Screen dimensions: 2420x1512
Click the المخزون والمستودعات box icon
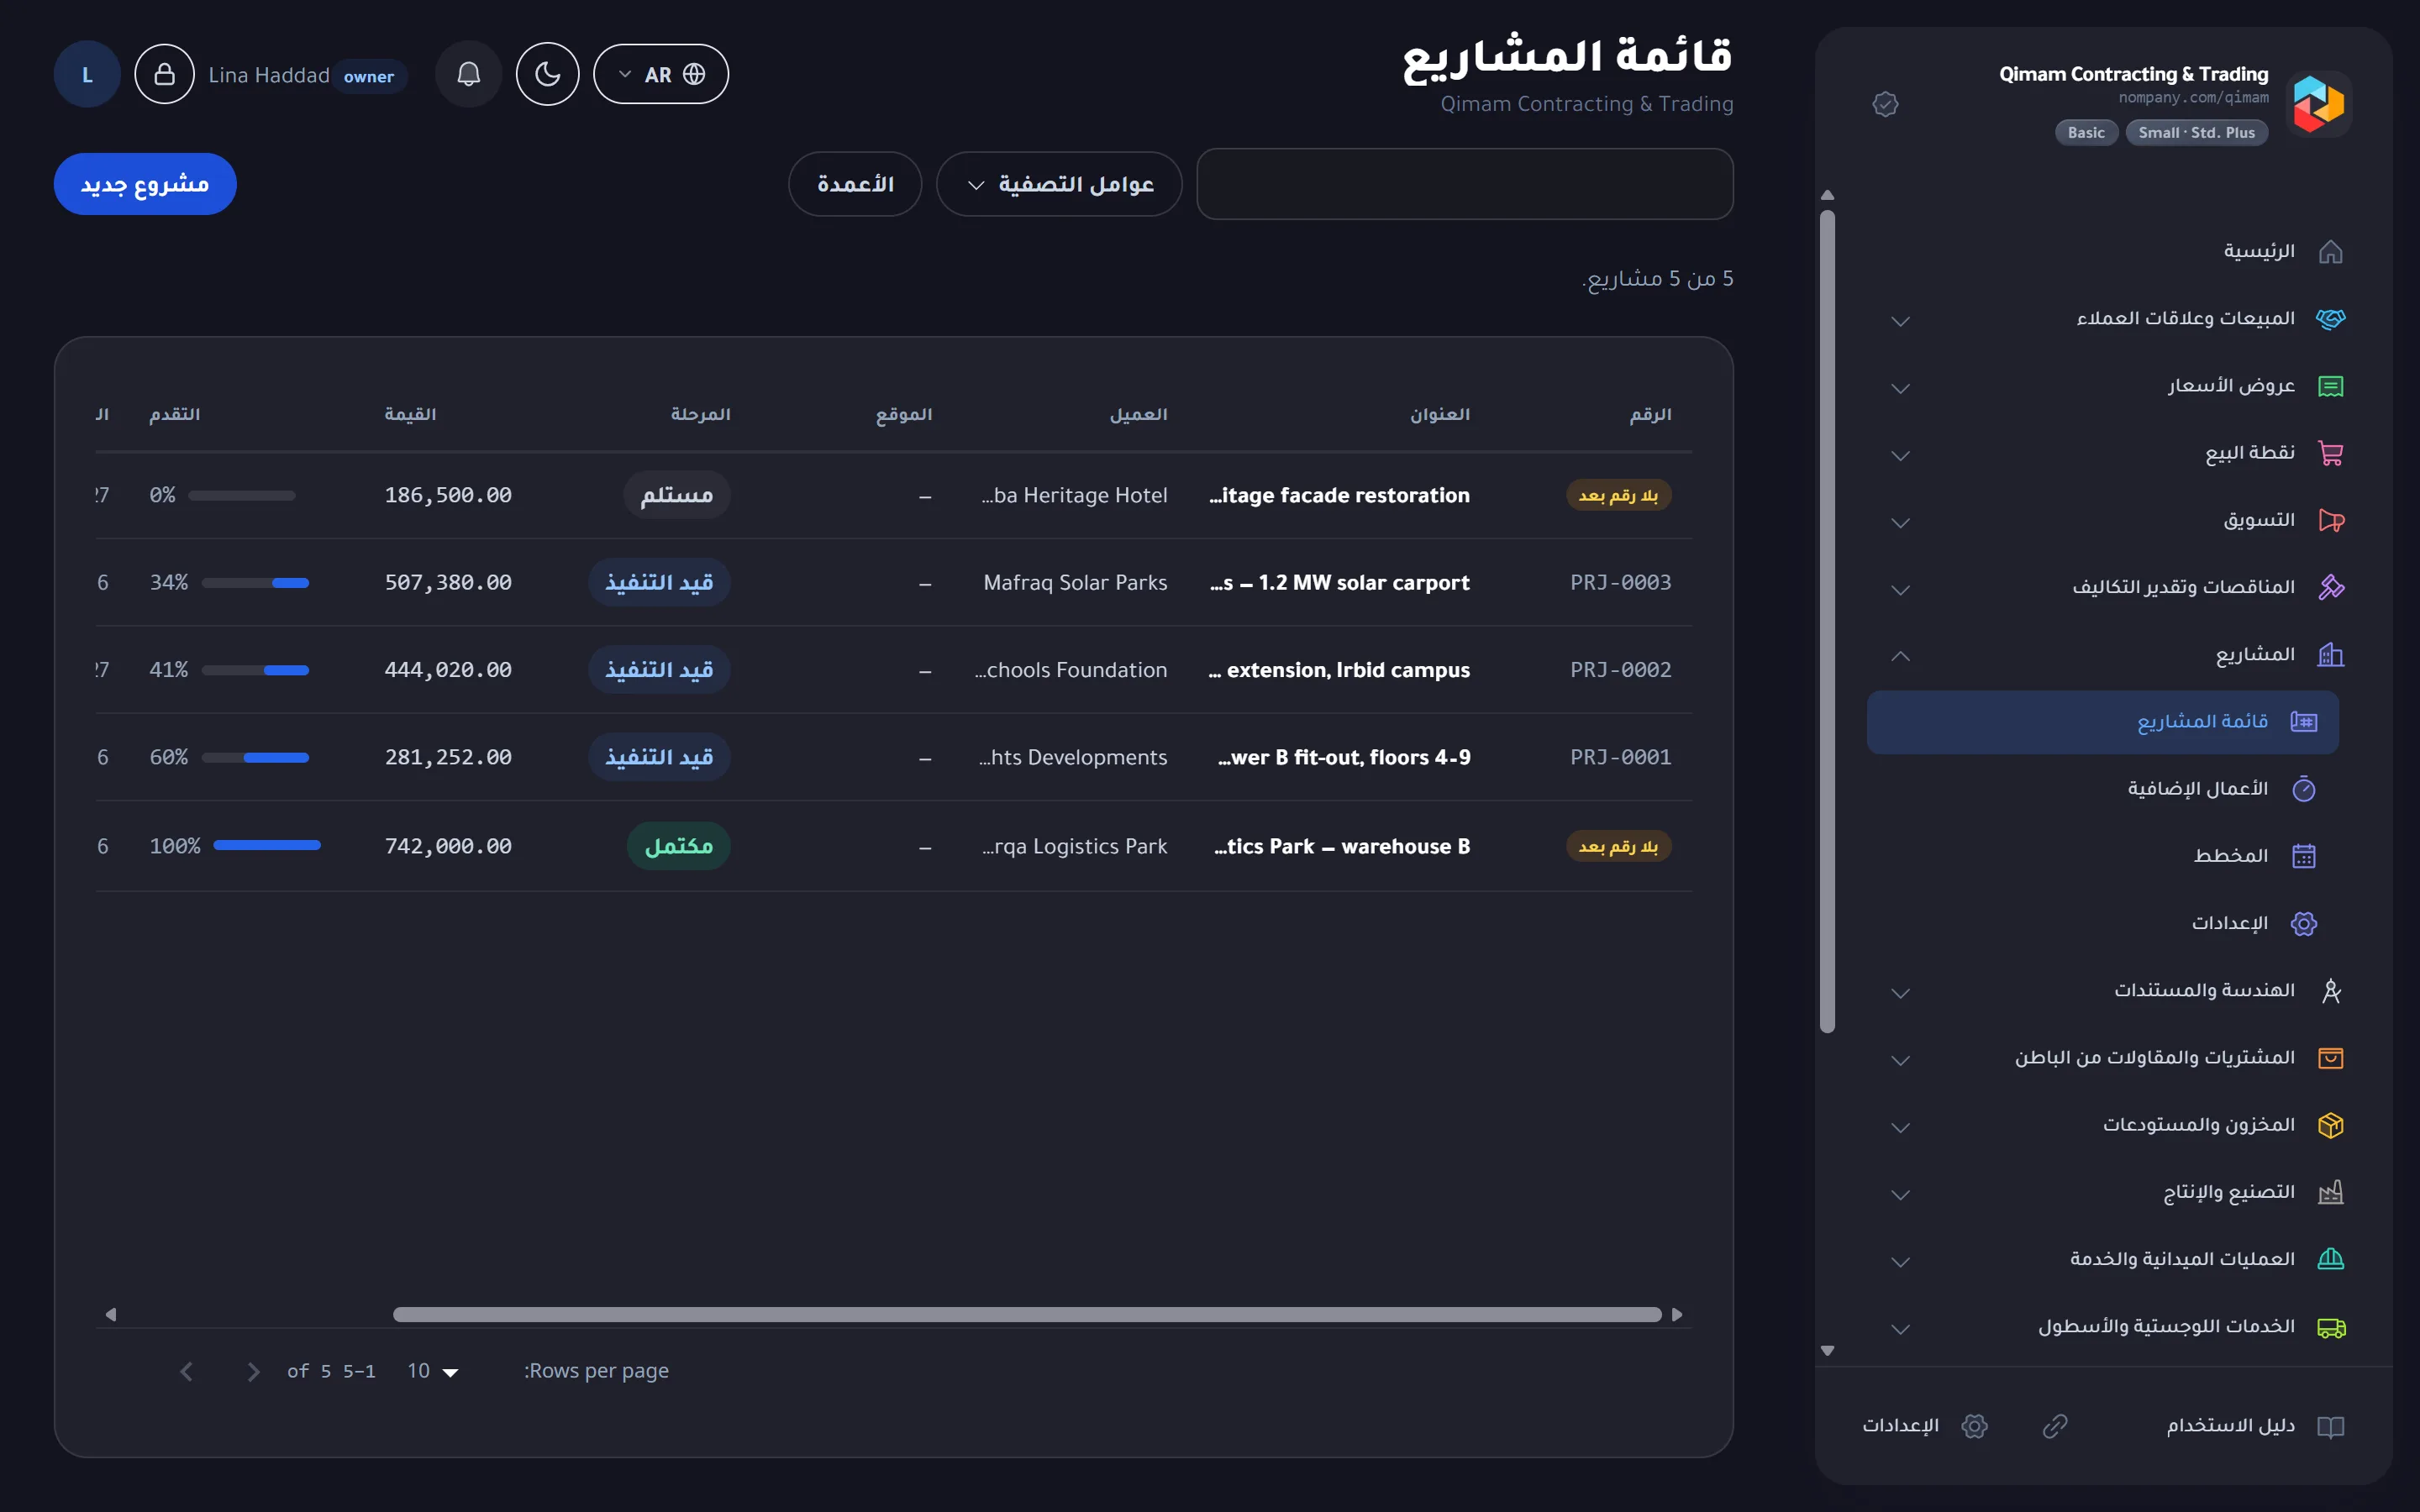coord(2330,1126)
